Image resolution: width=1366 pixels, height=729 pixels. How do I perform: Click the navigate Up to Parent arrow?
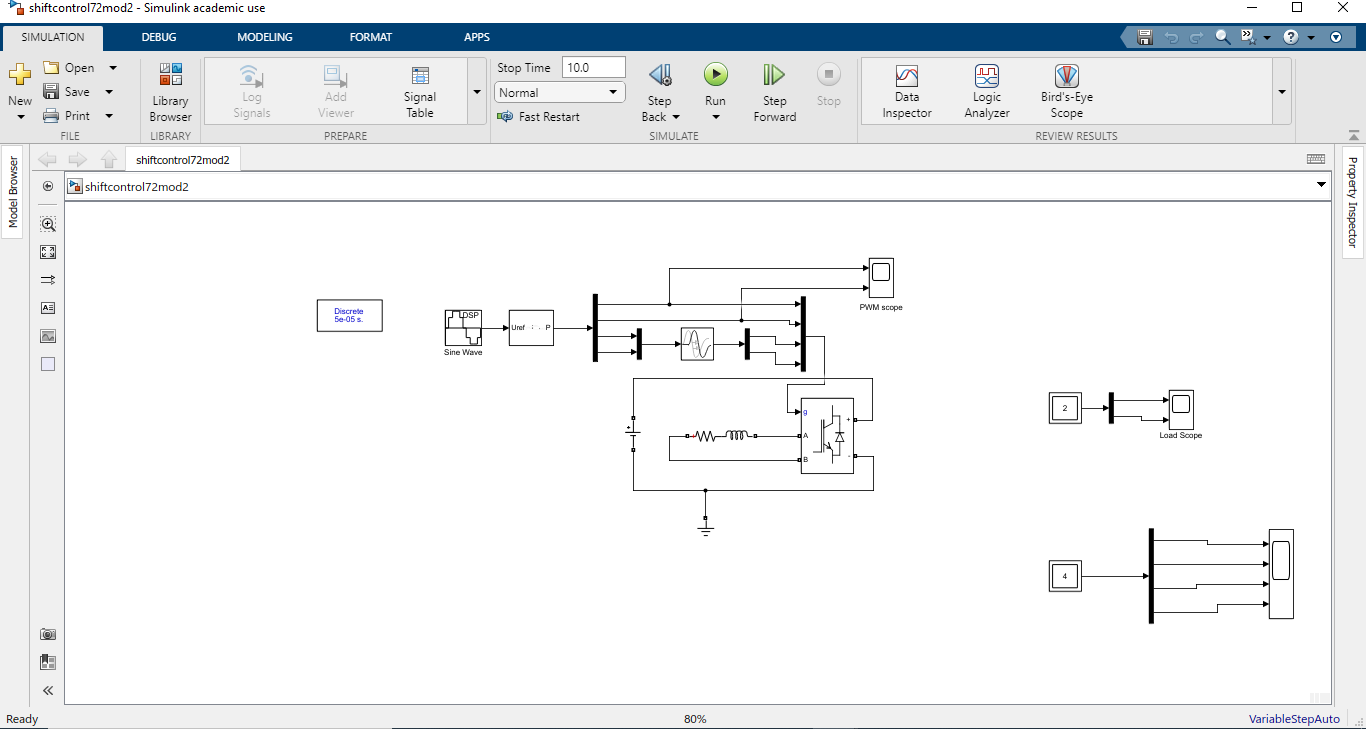109,159
